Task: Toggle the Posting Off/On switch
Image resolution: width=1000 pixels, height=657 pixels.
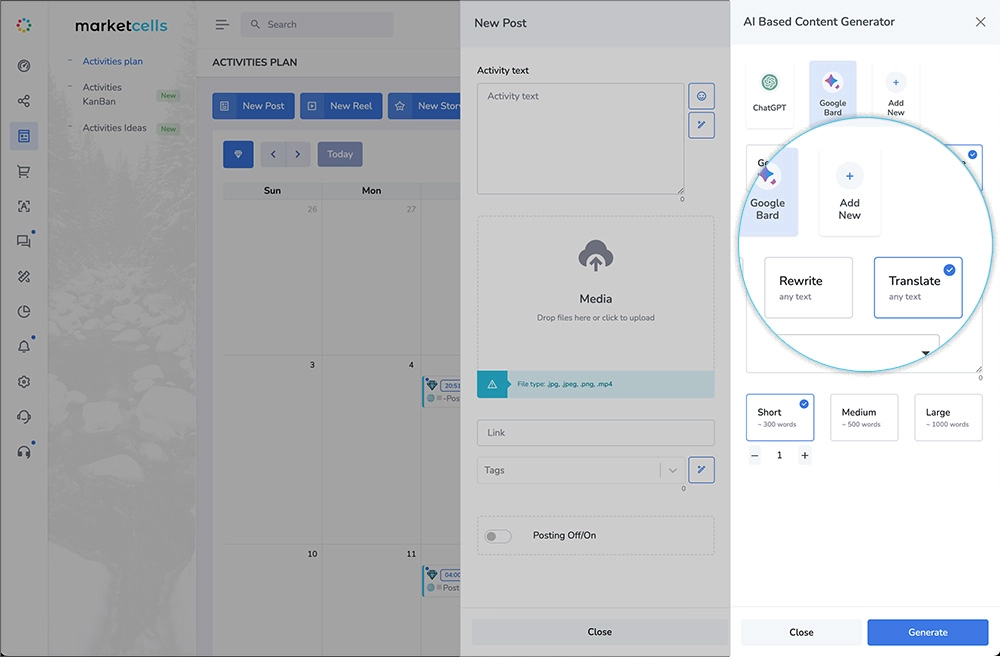Action: 497,536
